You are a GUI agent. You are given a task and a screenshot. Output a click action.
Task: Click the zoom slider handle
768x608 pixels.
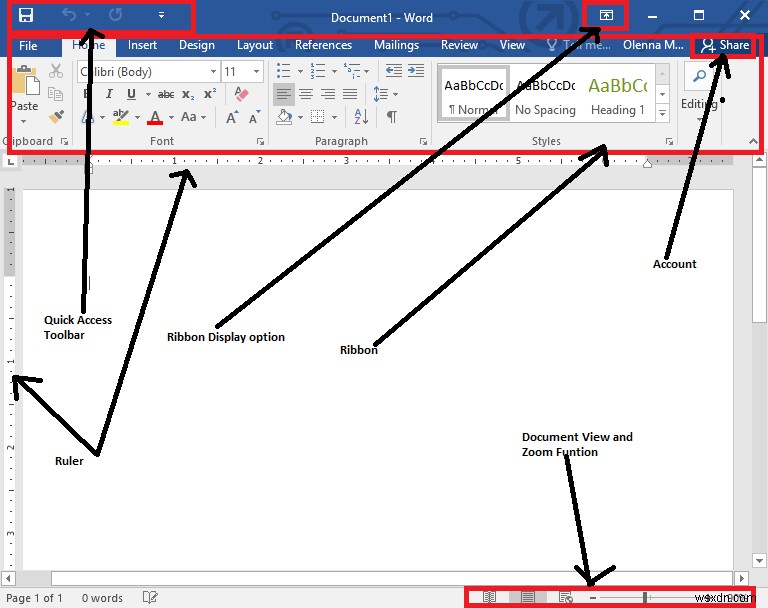click(645, 597)
